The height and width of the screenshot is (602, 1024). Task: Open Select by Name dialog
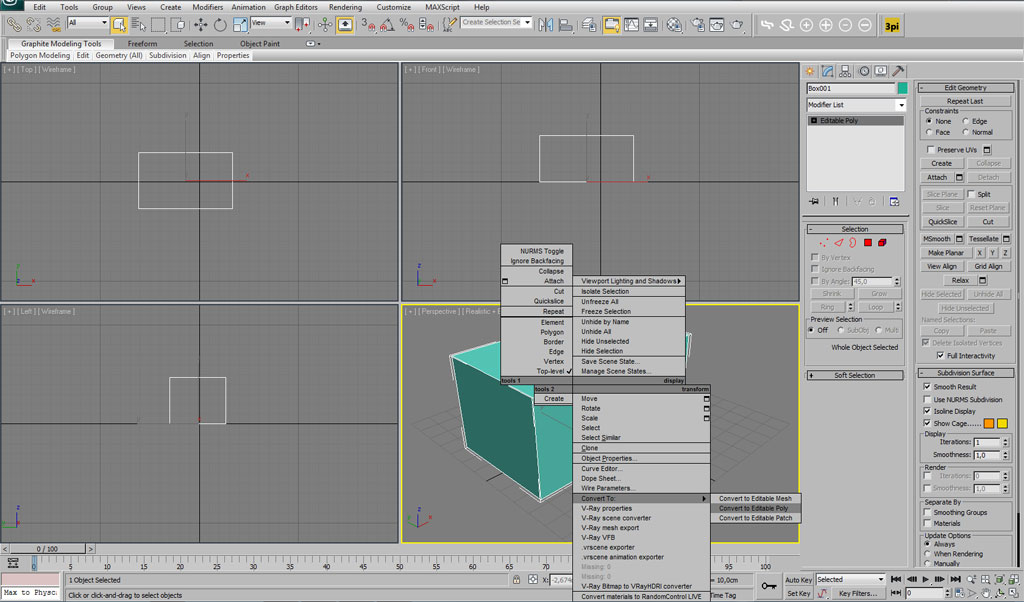[x=138, y=25]
